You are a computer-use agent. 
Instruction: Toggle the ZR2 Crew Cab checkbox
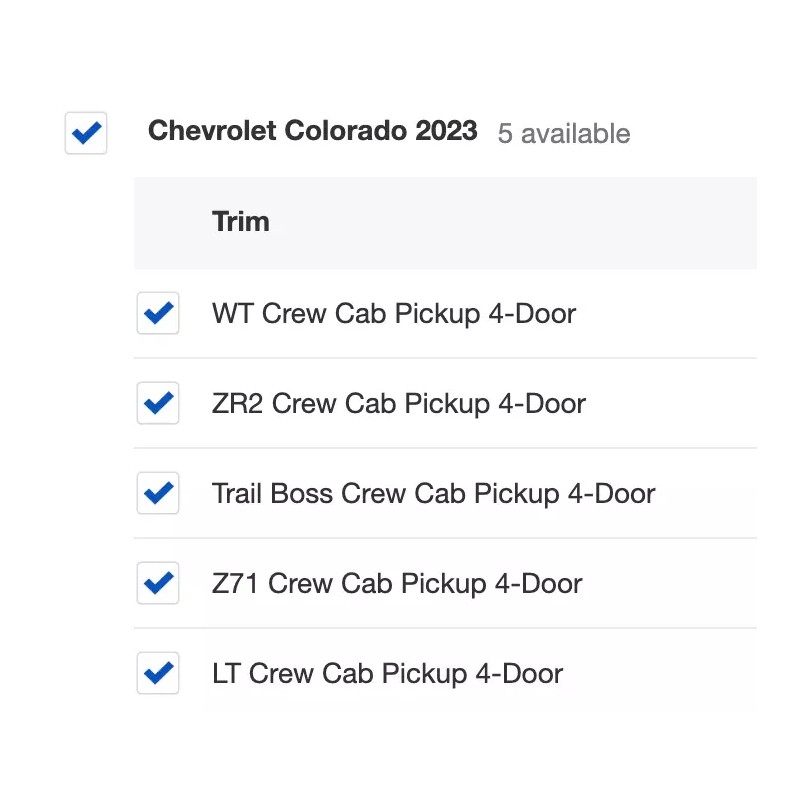[158, 404]
